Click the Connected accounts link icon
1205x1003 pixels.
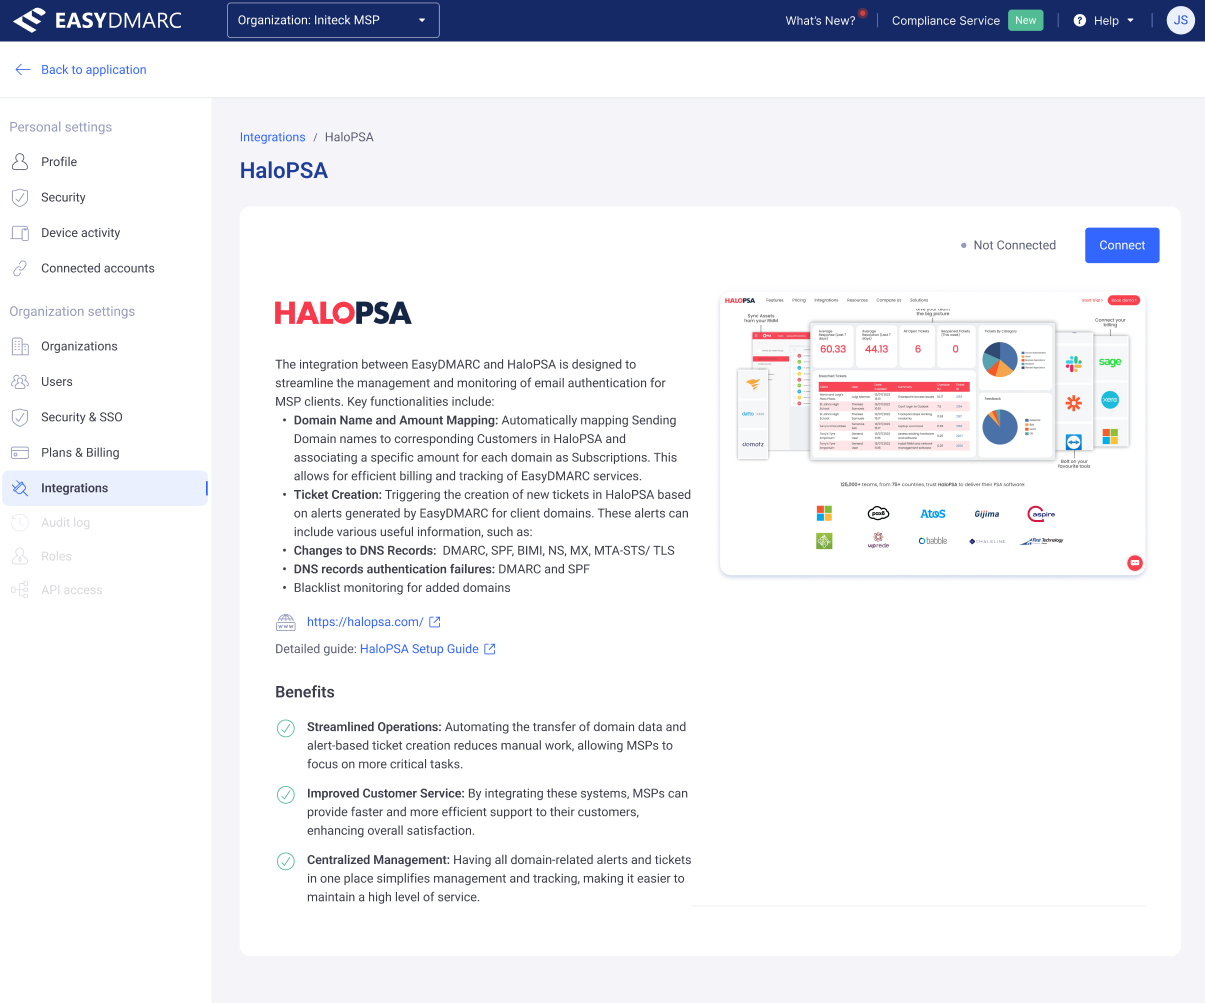(x=20, y=268)
